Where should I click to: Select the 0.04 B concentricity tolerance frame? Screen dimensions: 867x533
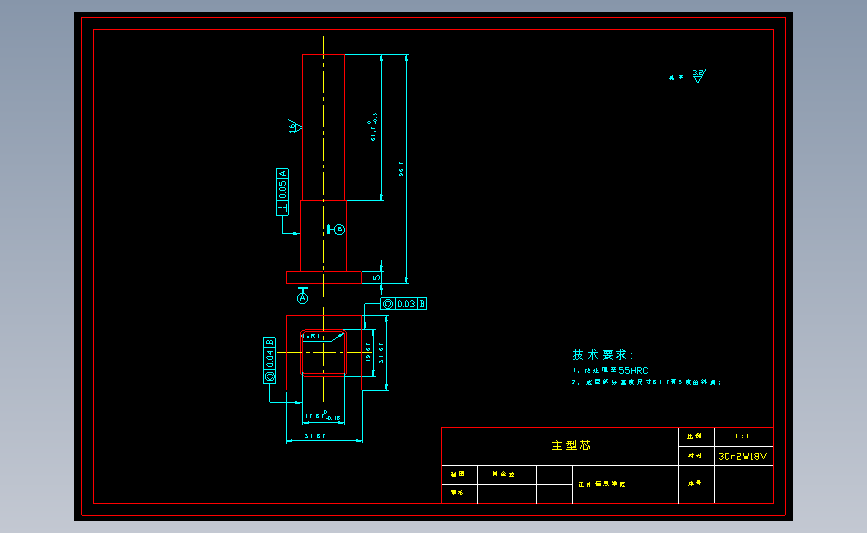coord(269,360)
